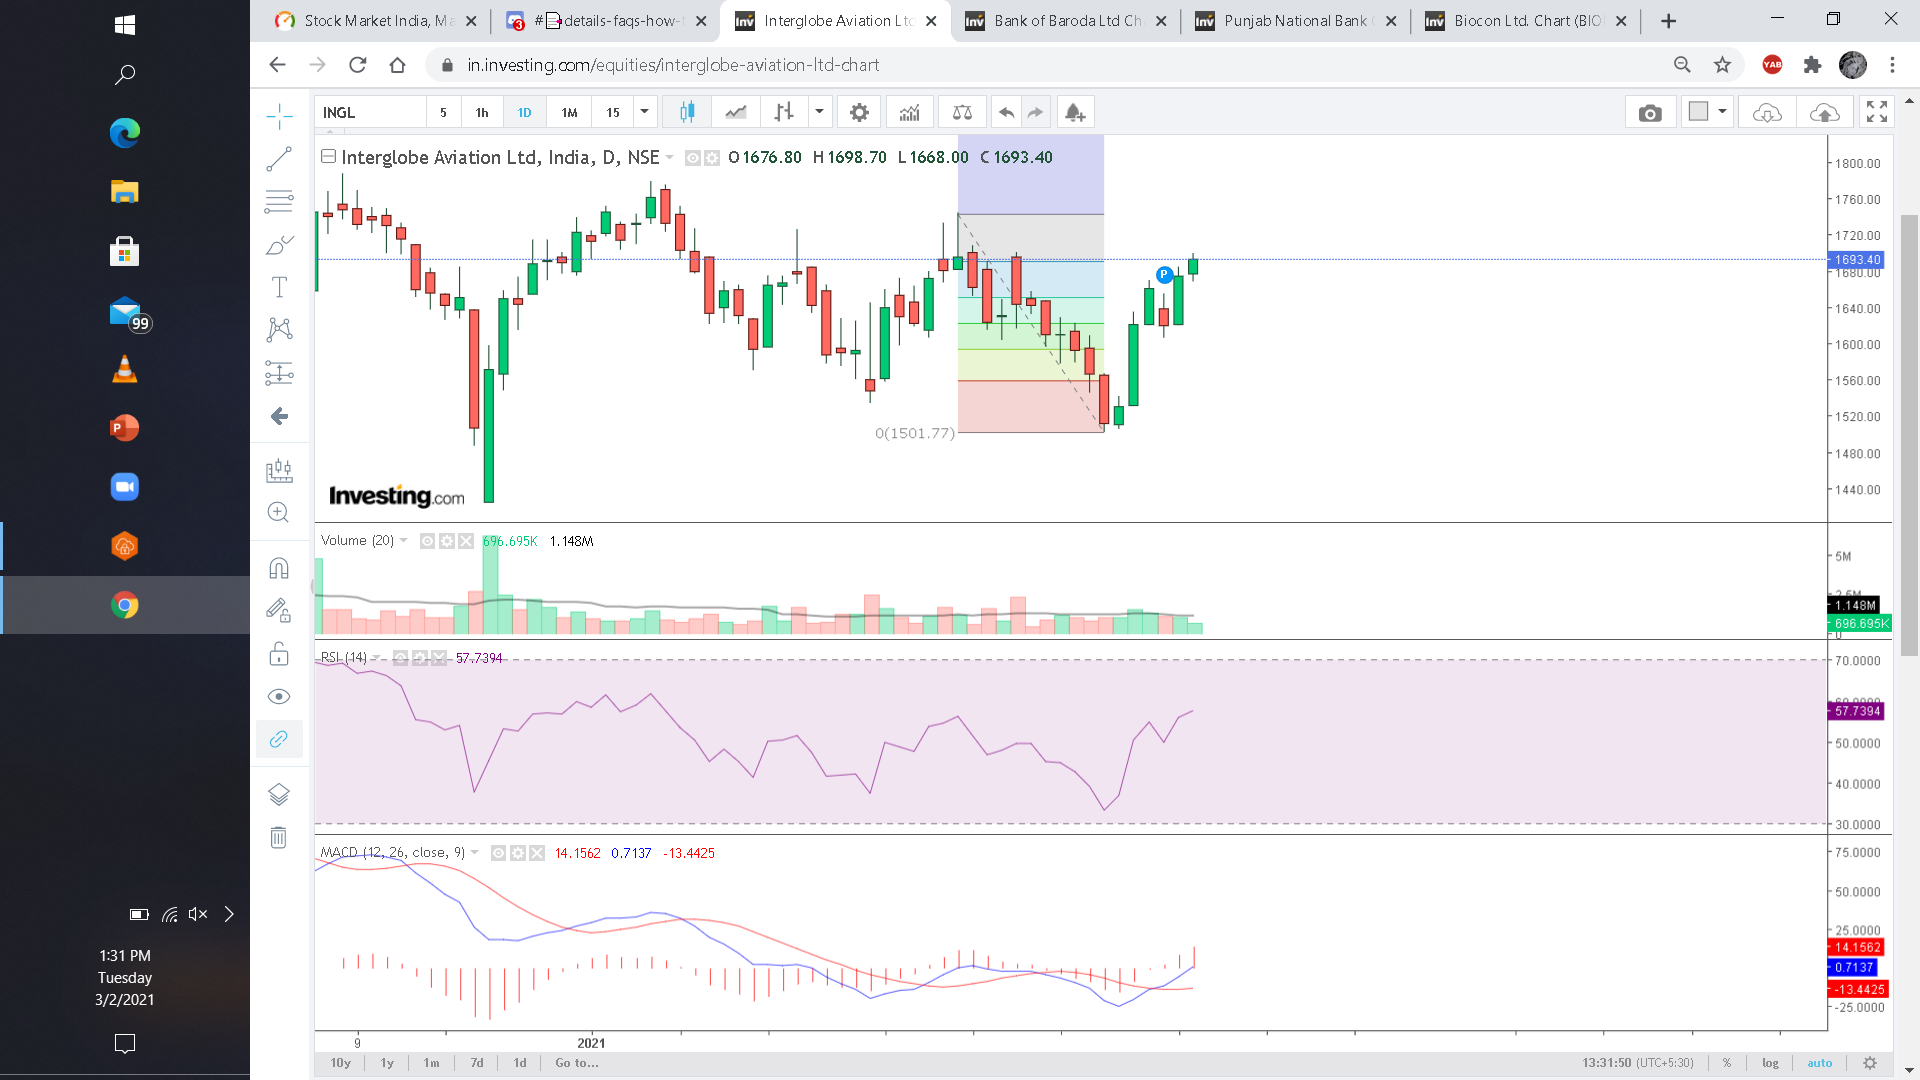Open the pitchfork and Fibonacci tools

pyautogui.click(x=279, y=201)
